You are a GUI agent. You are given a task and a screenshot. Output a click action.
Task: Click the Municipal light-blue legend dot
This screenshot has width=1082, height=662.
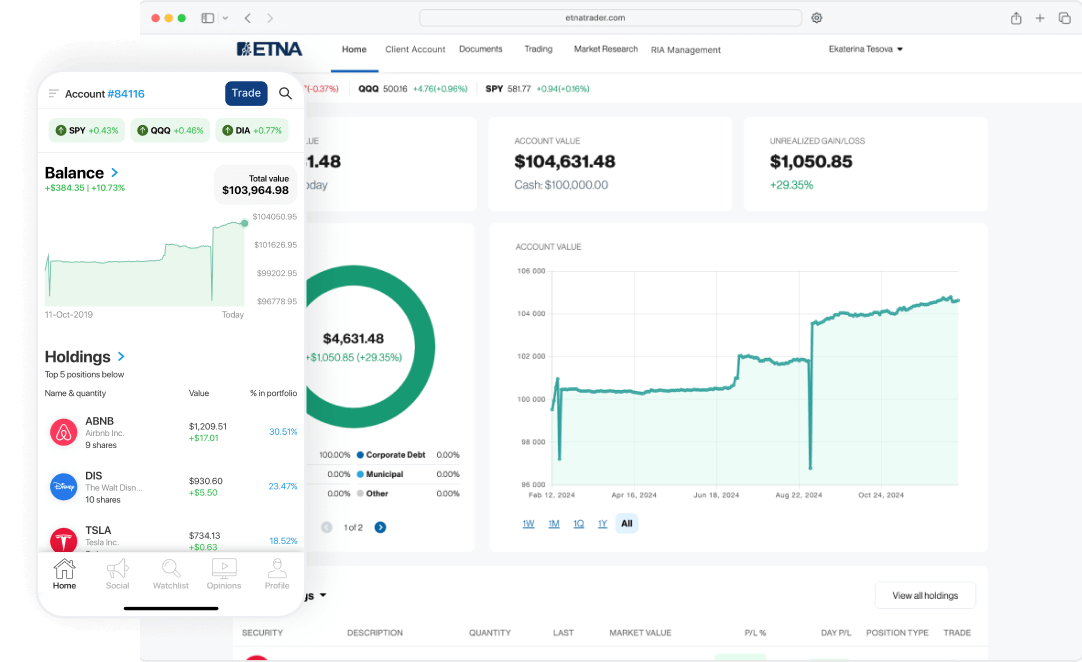(x=360, y=474)
